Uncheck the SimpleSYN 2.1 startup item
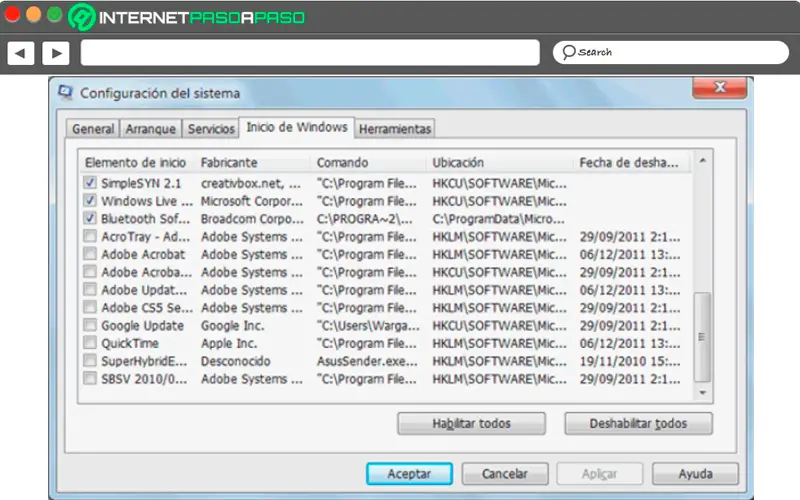The image size is (800, 500). point(90,183)
